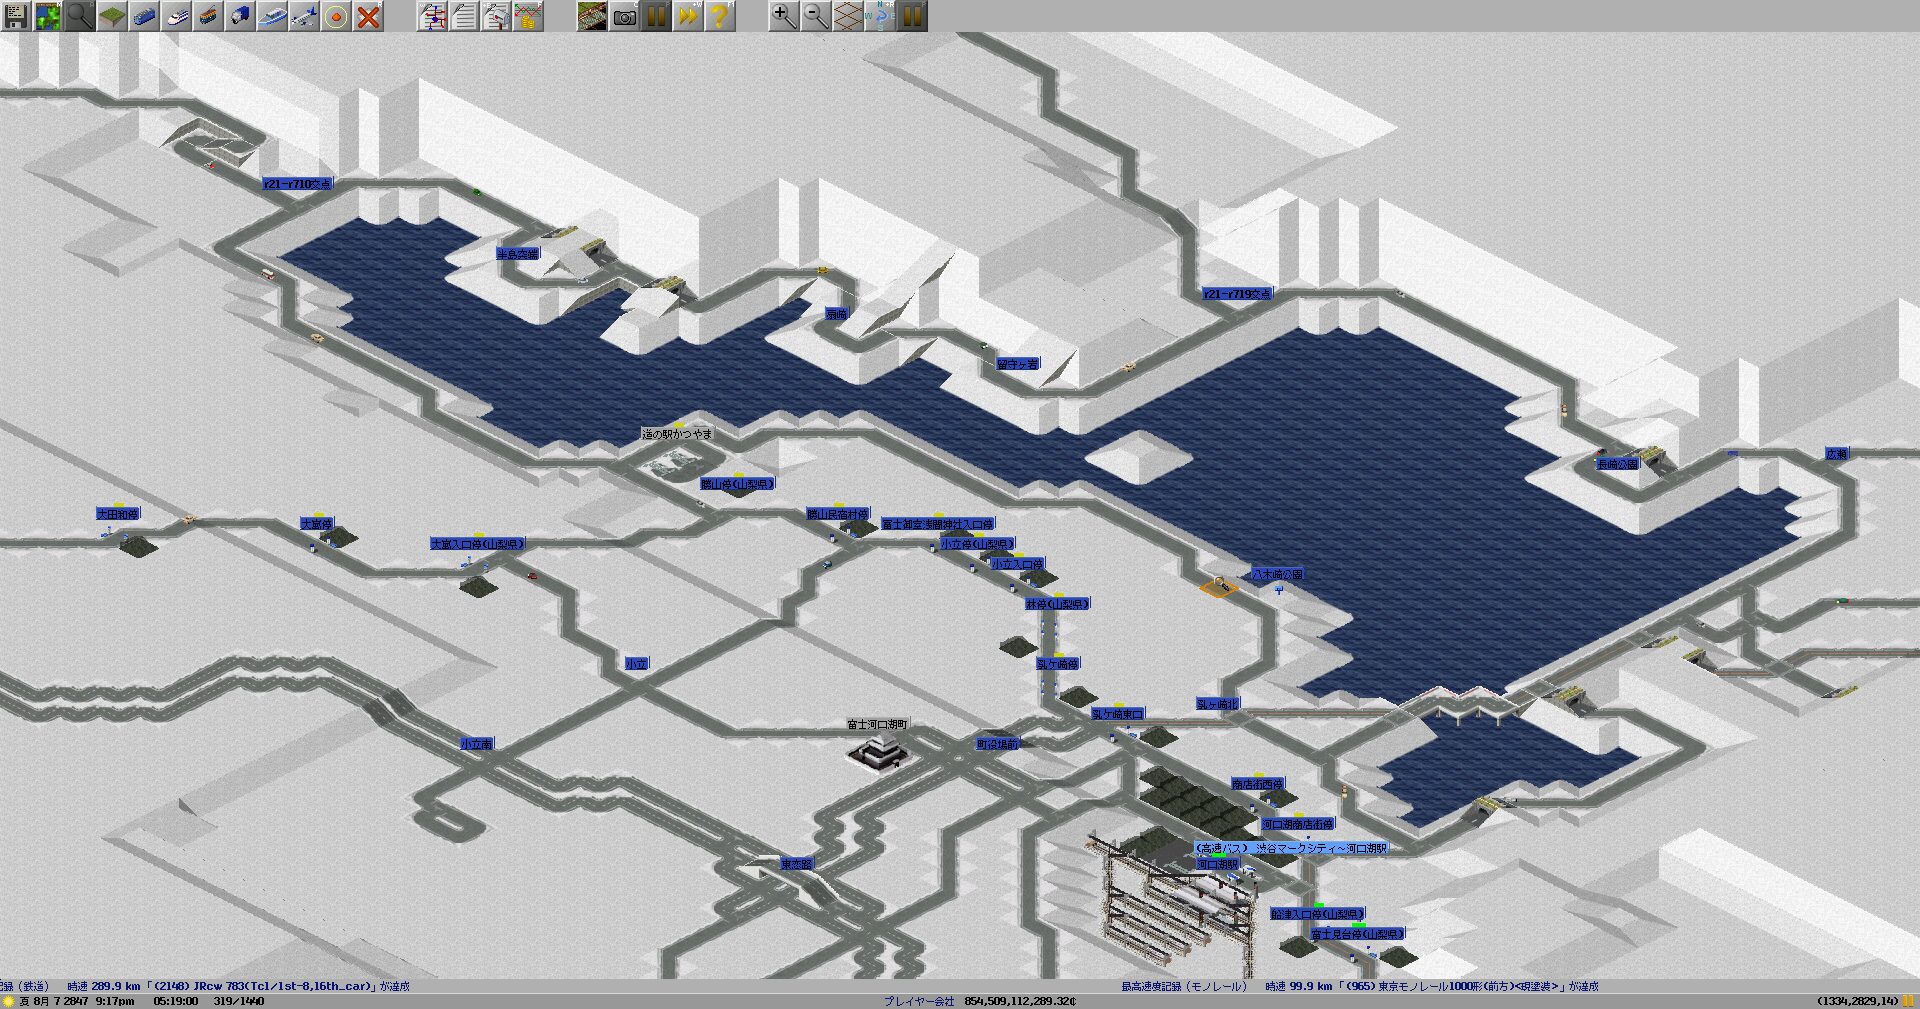Open the airplane air tools menu
Image resolution: width=1920 pixels, height=1009 pixels.
click(305, 16)
